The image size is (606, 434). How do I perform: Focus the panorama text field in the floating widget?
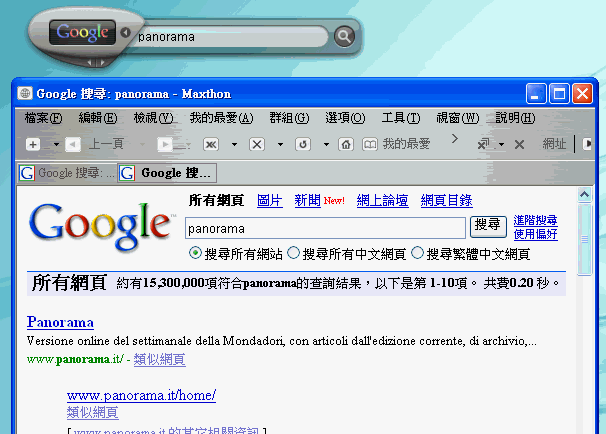[232, 37]
